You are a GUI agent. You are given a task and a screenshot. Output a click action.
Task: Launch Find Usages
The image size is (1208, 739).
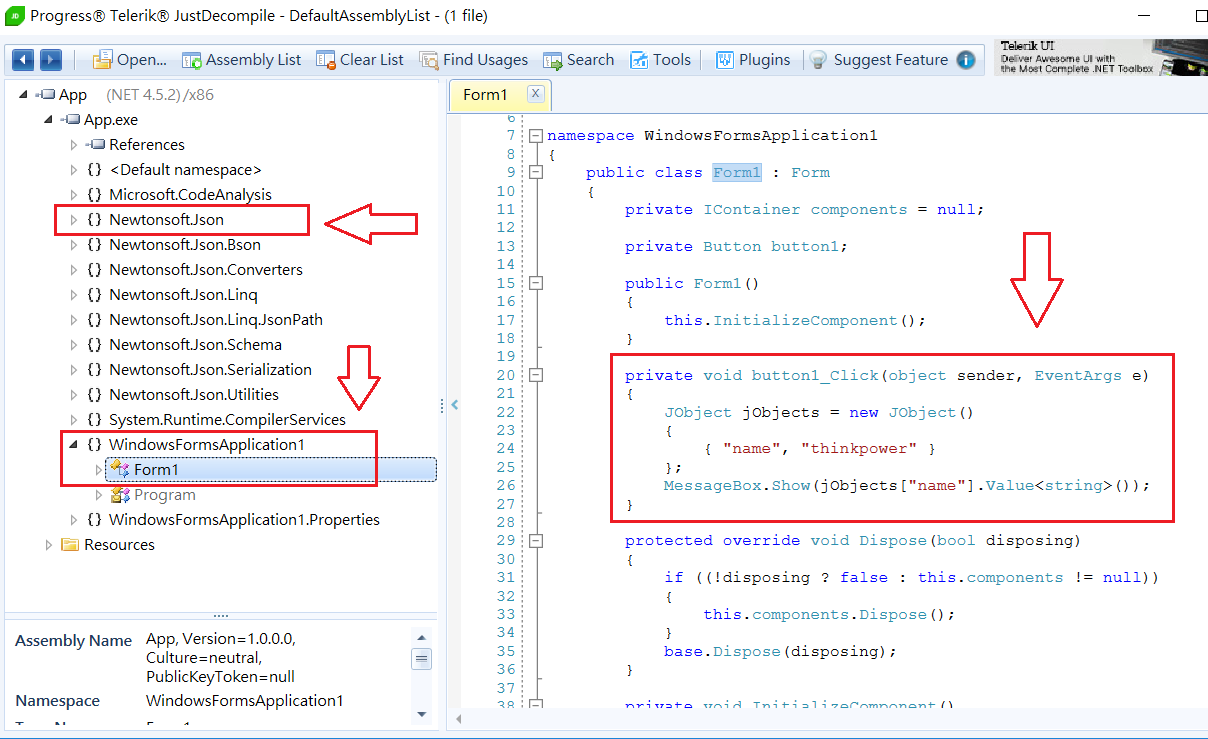[x=473, y=60]
